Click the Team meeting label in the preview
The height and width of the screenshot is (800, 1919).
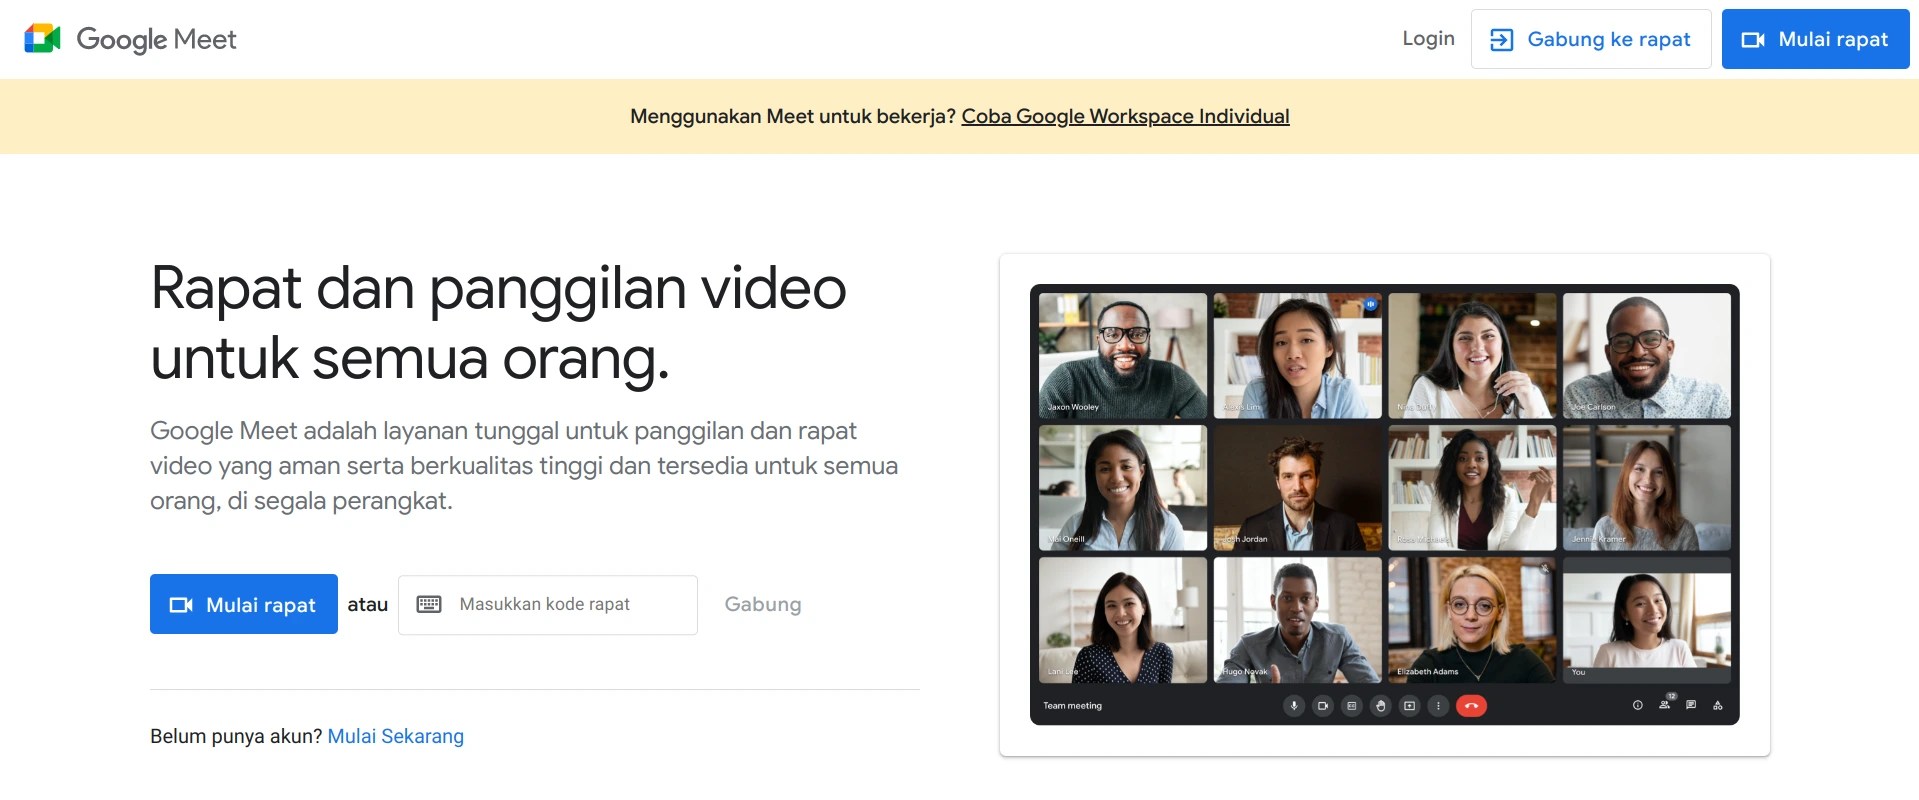[x=1072, y=706]
